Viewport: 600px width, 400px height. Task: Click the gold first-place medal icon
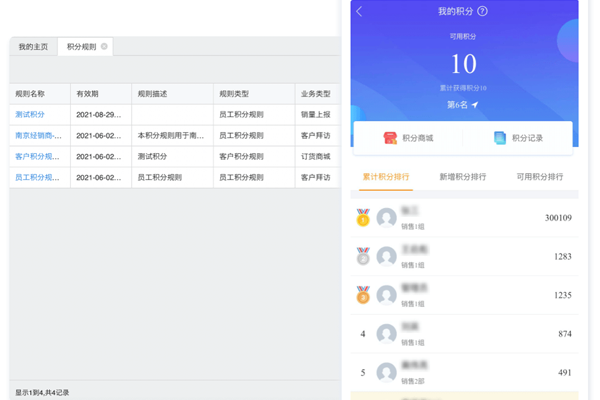[x=363, y=218]
